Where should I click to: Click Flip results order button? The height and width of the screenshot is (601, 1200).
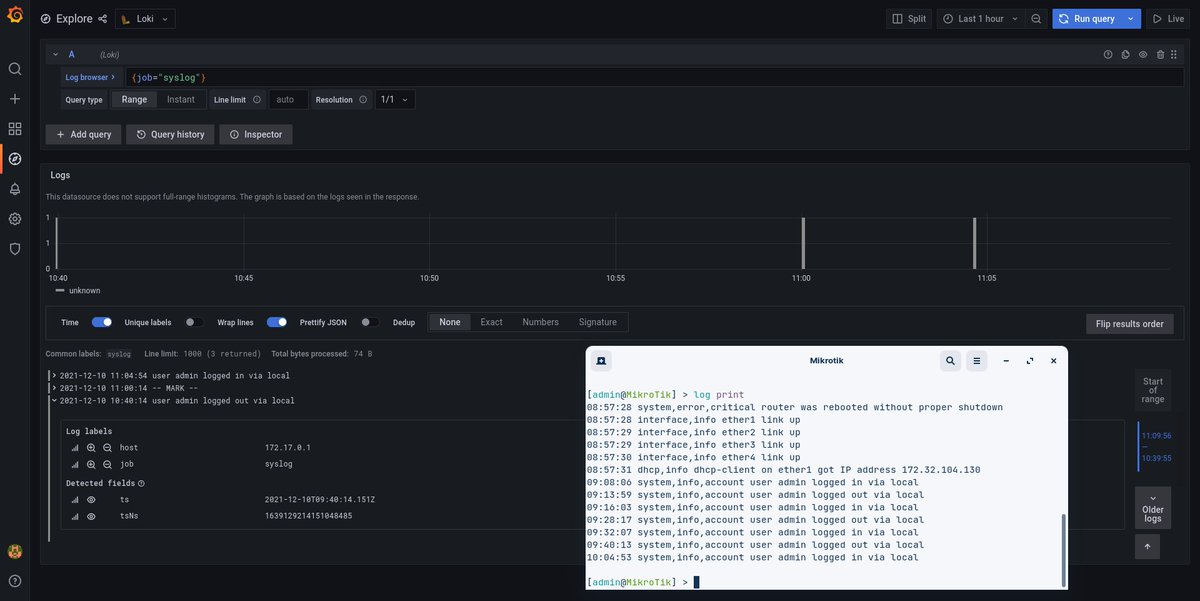point(1130,323)
